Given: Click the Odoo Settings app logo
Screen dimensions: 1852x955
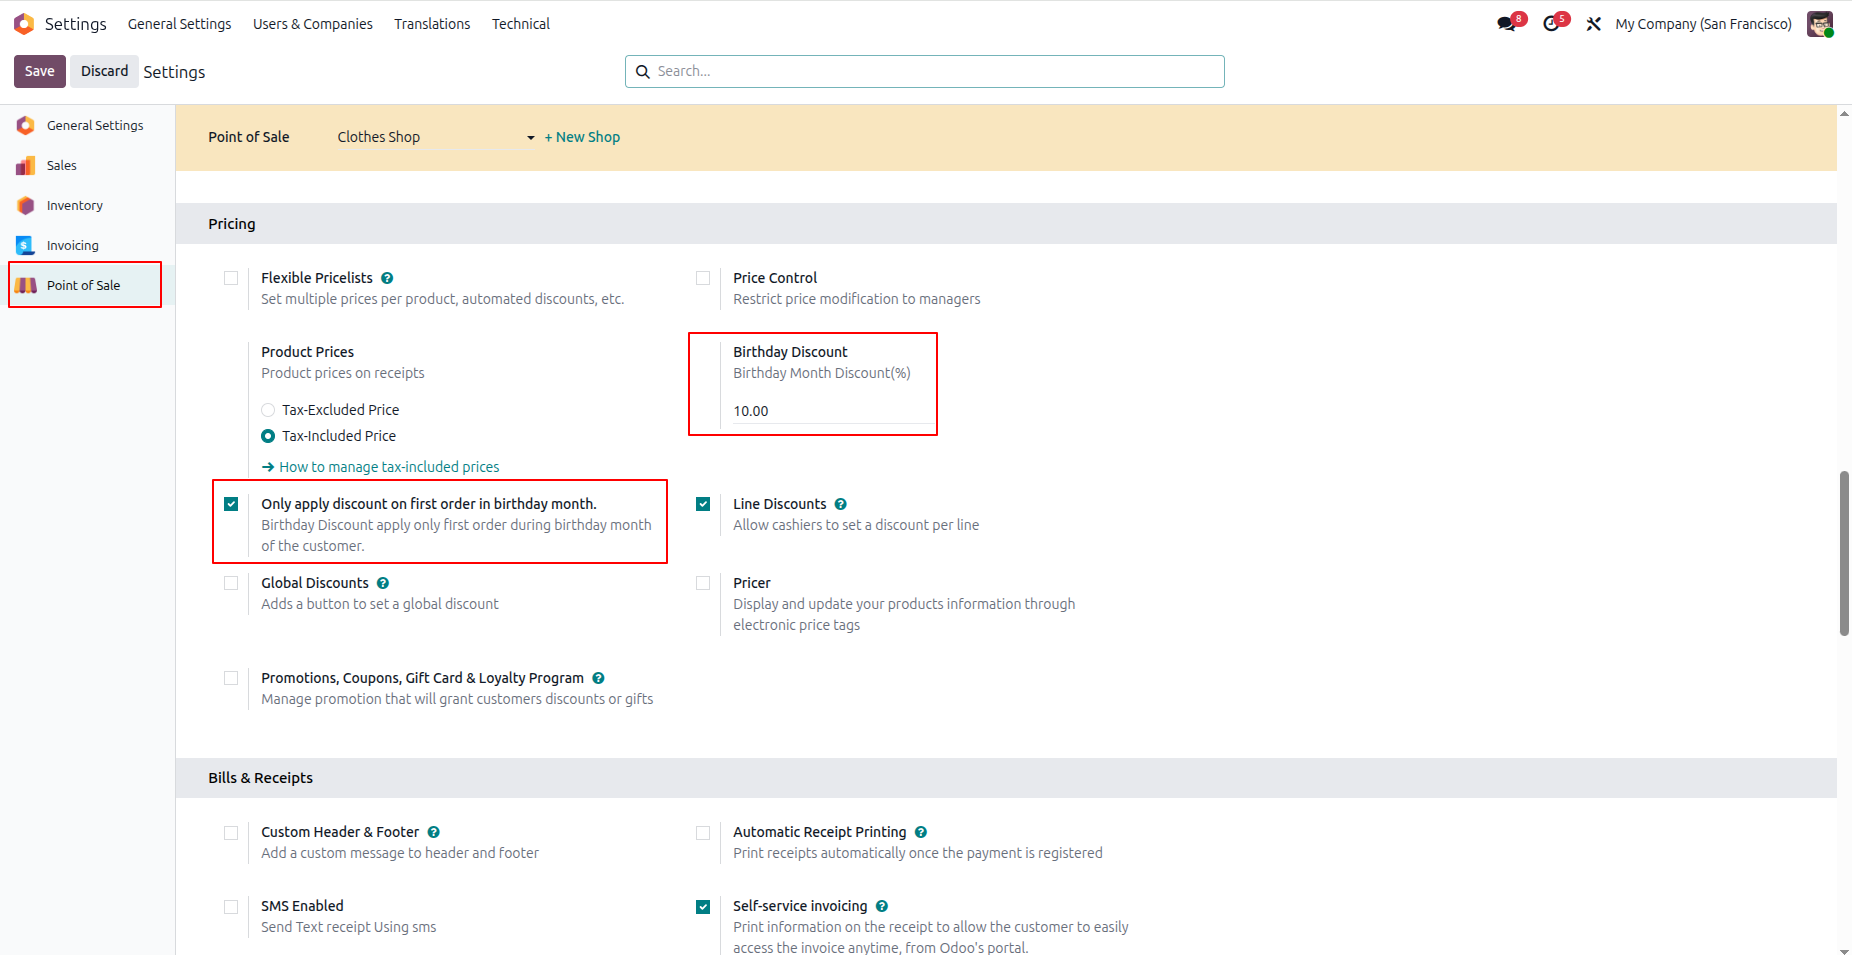Looking at the screenshot, I should (24, 23).
